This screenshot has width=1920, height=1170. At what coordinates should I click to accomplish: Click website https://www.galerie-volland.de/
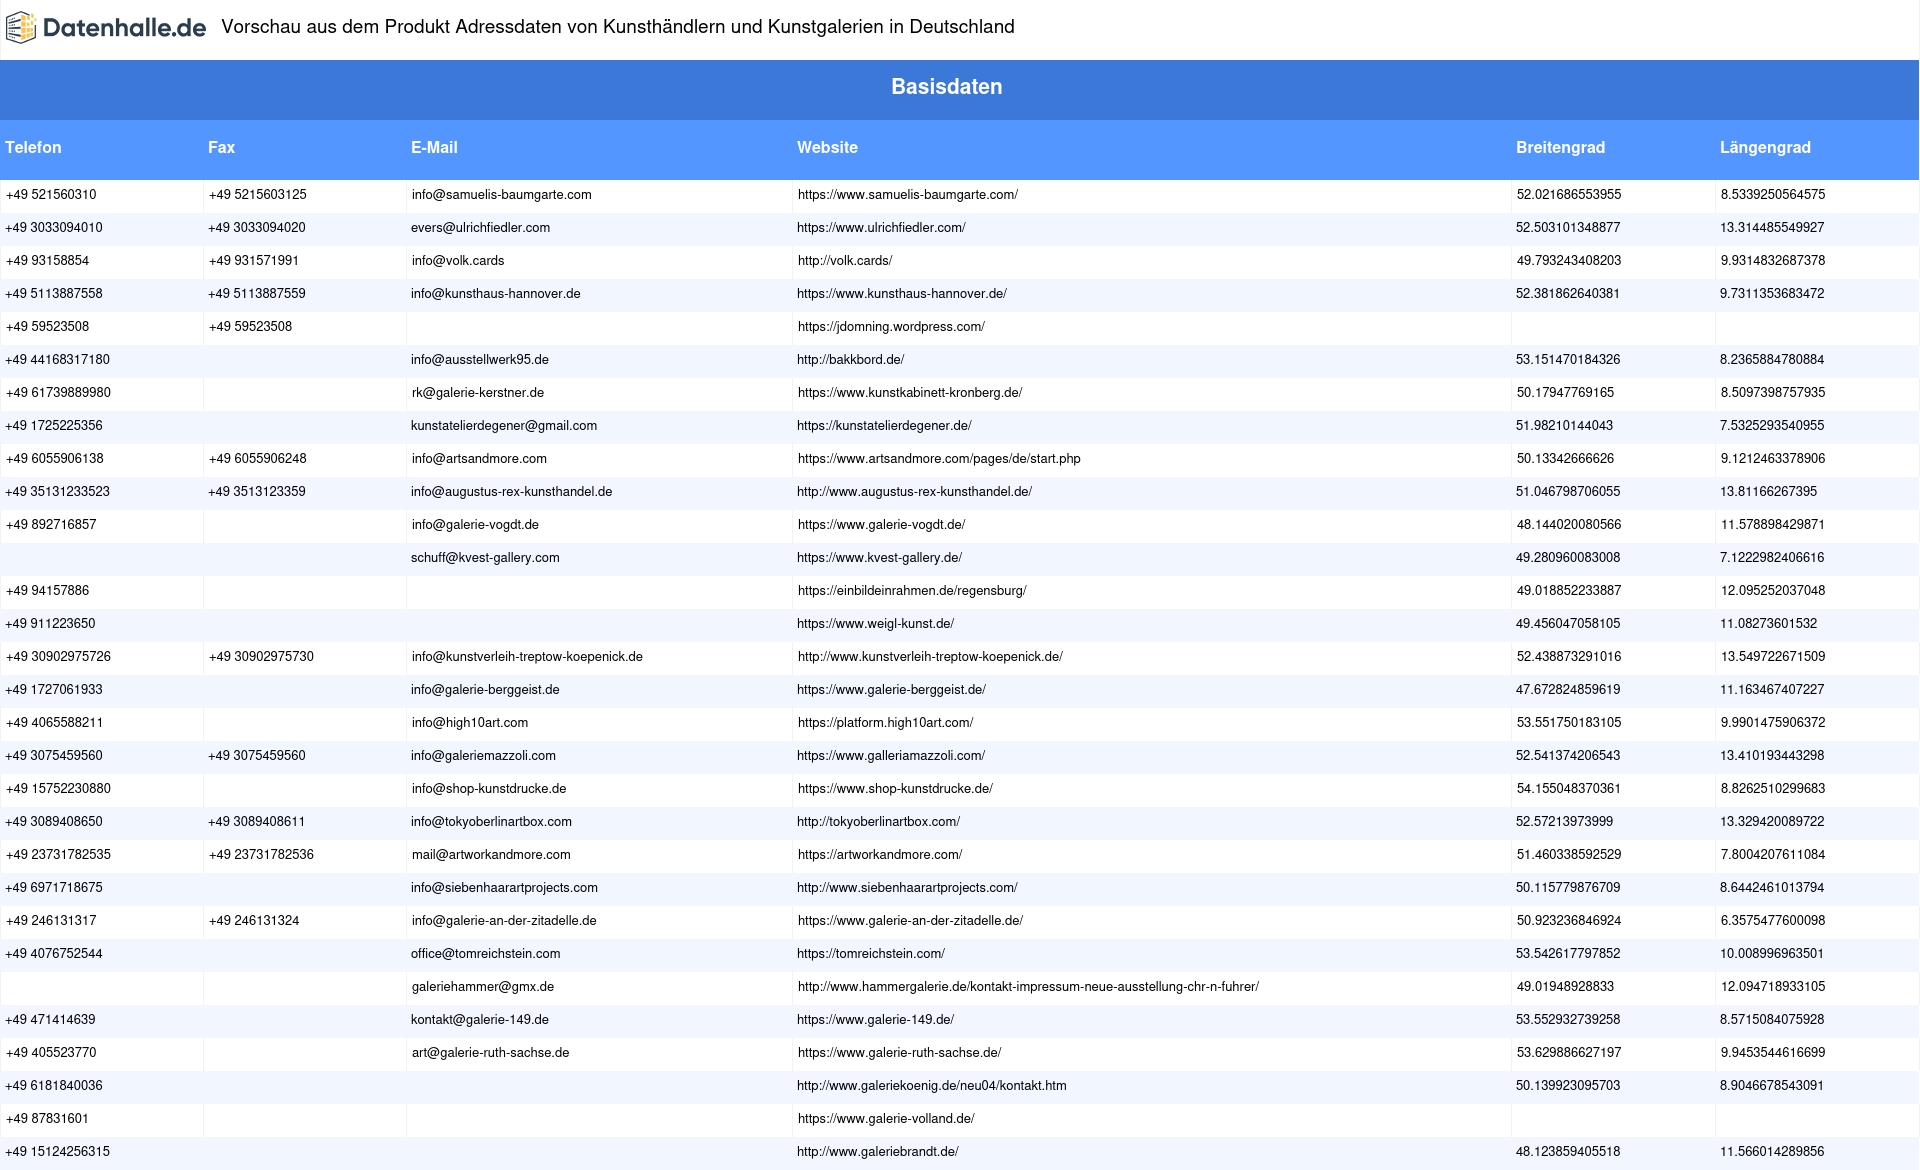pyautogui.click(x=886, y=1119)
